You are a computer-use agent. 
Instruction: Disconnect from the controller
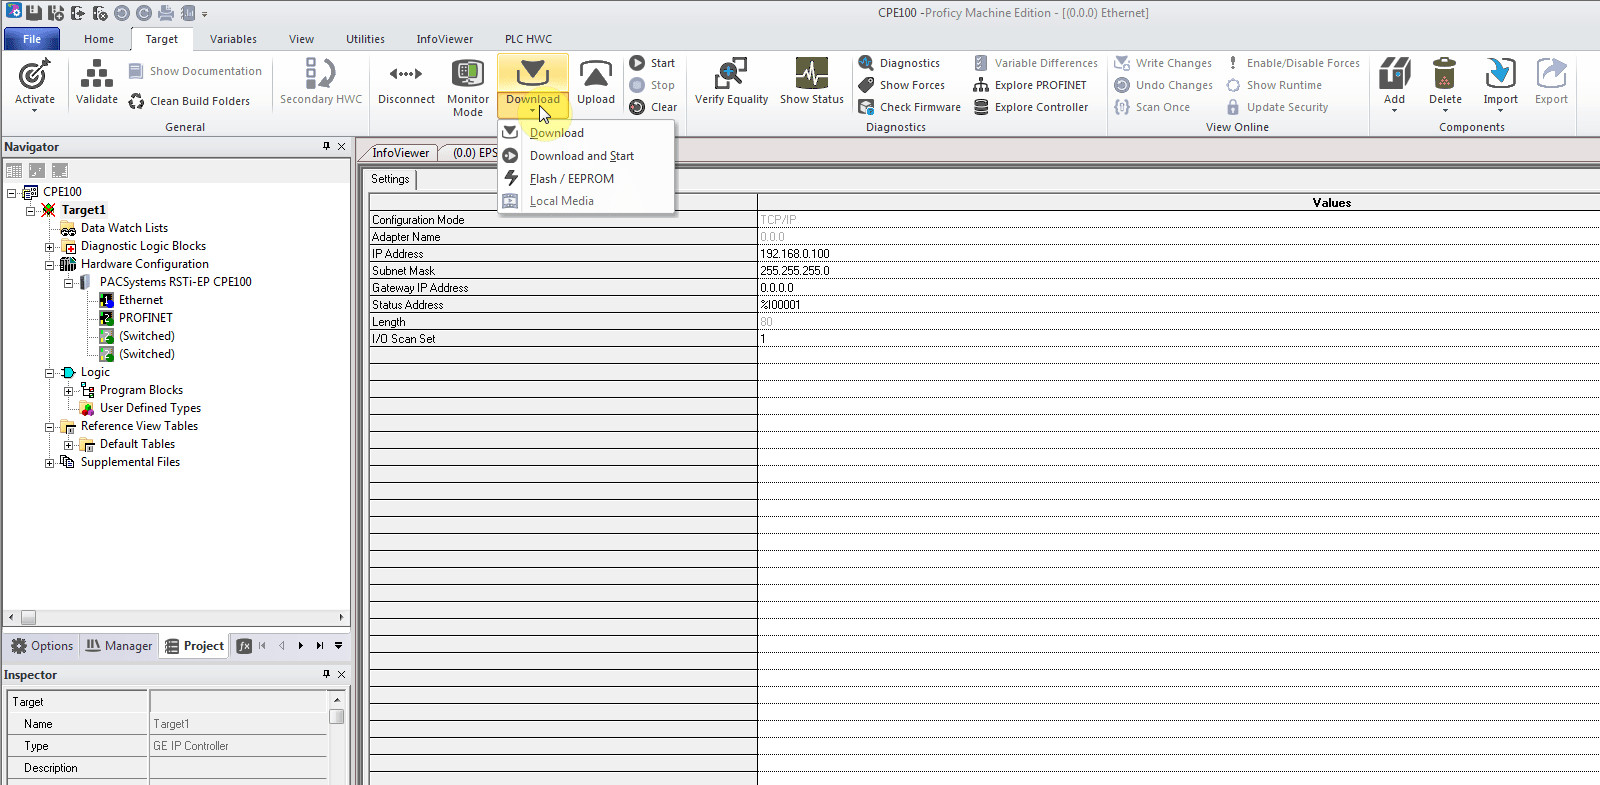406,82
